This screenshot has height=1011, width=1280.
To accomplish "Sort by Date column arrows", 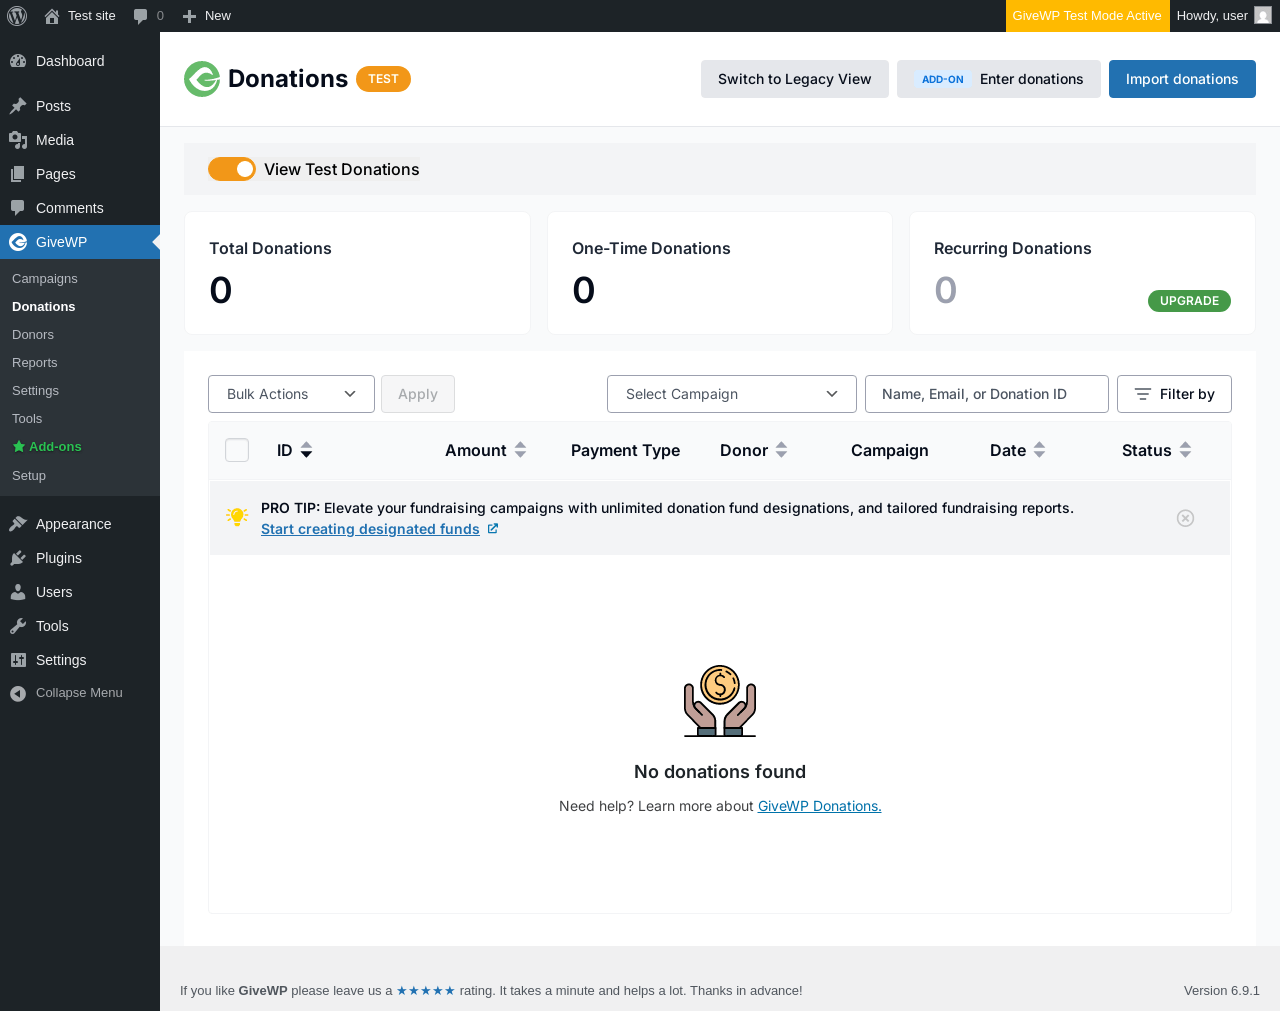I will coord(1039,450).
